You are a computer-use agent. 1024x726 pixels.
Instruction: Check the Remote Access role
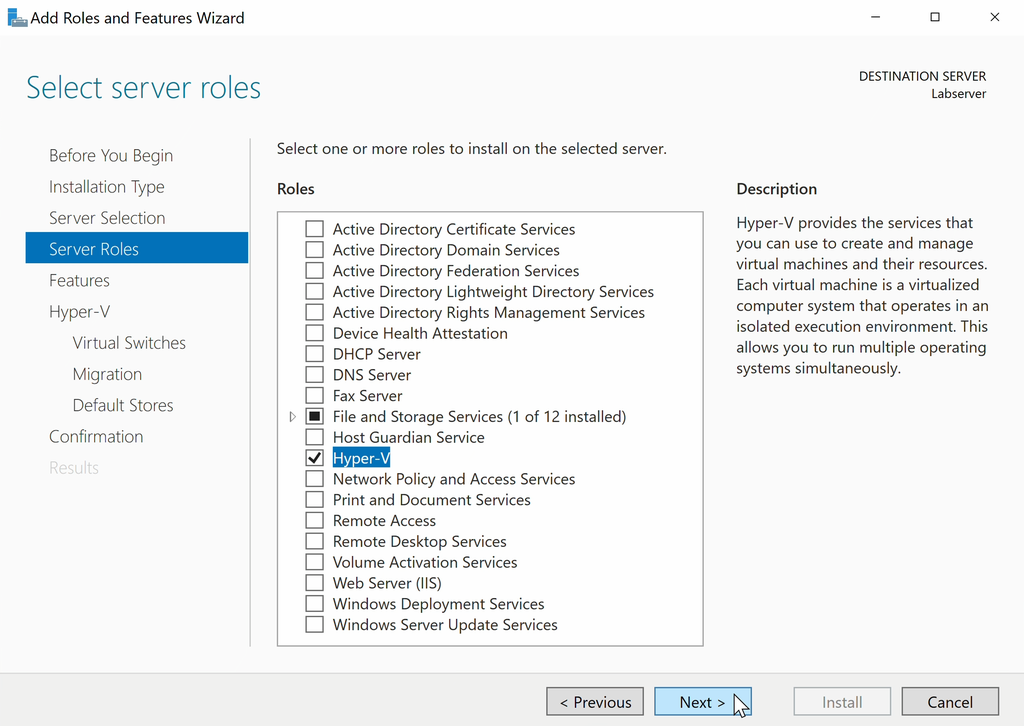pos(314,520)
